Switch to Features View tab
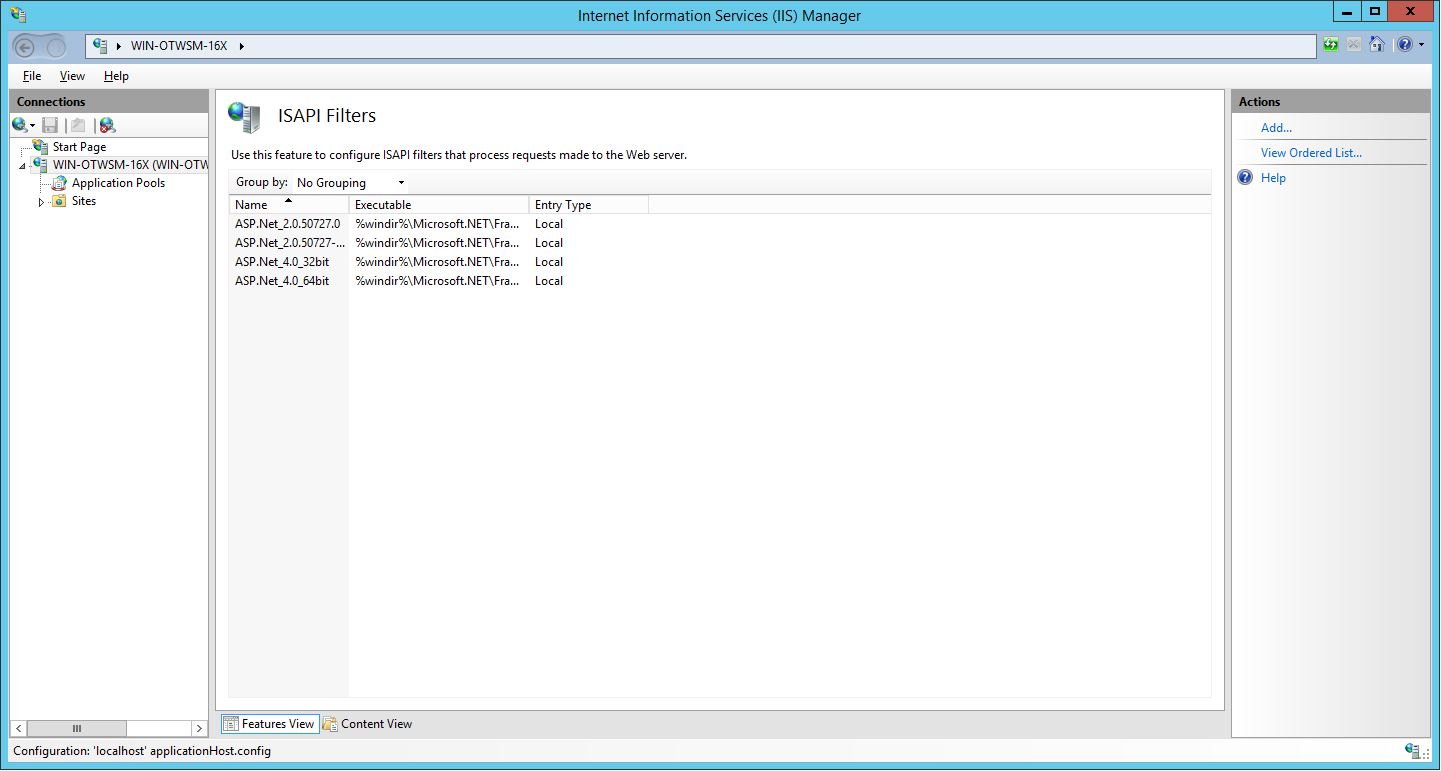Viewport: 1441px width, 771px height. click(x=269, y=724)
